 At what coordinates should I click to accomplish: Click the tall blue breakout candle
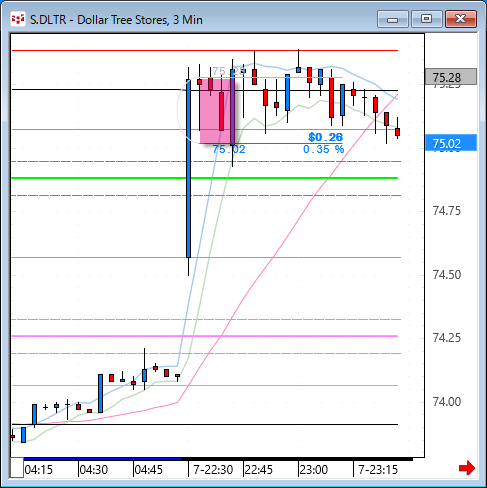point(188,168)
